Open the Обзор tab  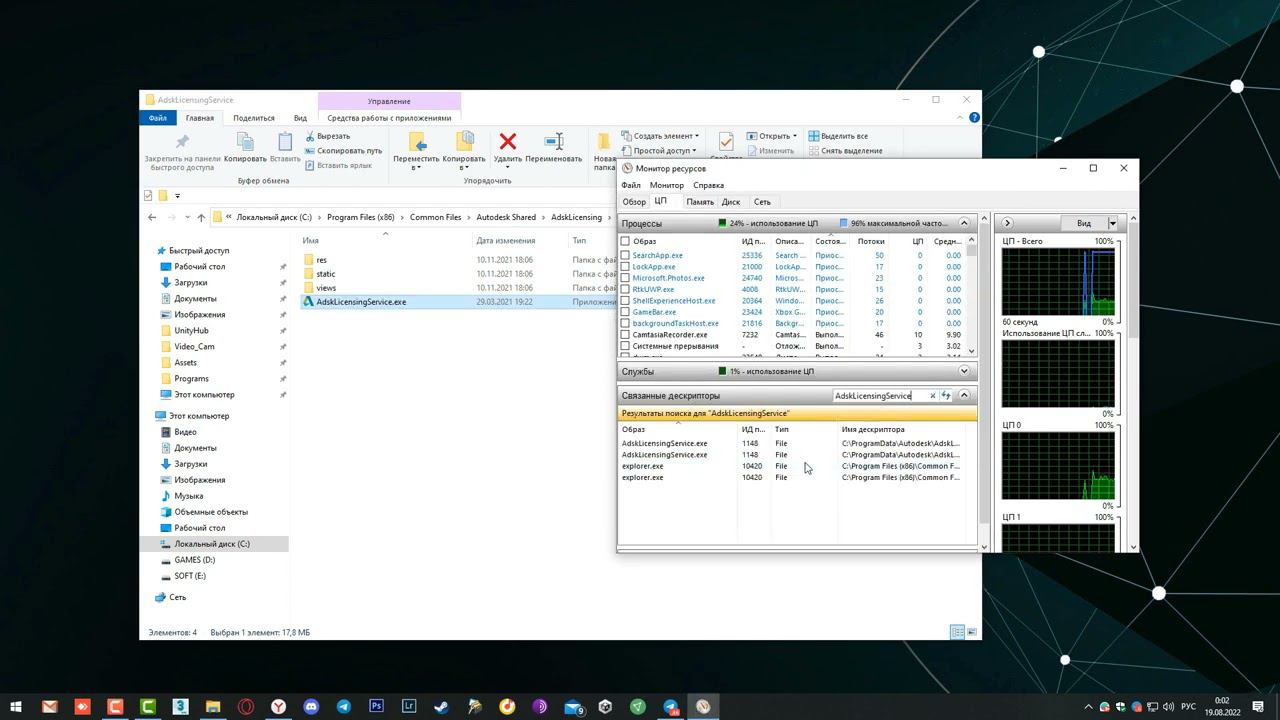point(634,202)
